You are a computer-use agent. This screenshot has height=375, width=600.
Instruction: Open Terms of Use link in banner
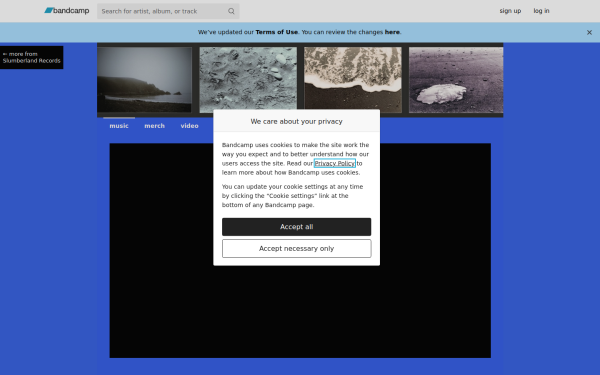point(276,32)
